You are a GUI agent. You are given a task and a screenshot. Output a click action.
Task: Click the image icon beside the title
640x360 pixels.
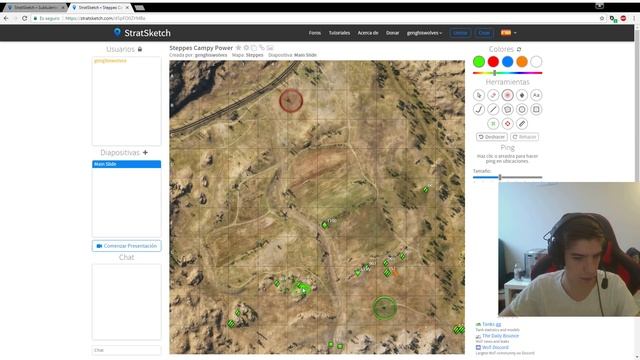[270, 48]
